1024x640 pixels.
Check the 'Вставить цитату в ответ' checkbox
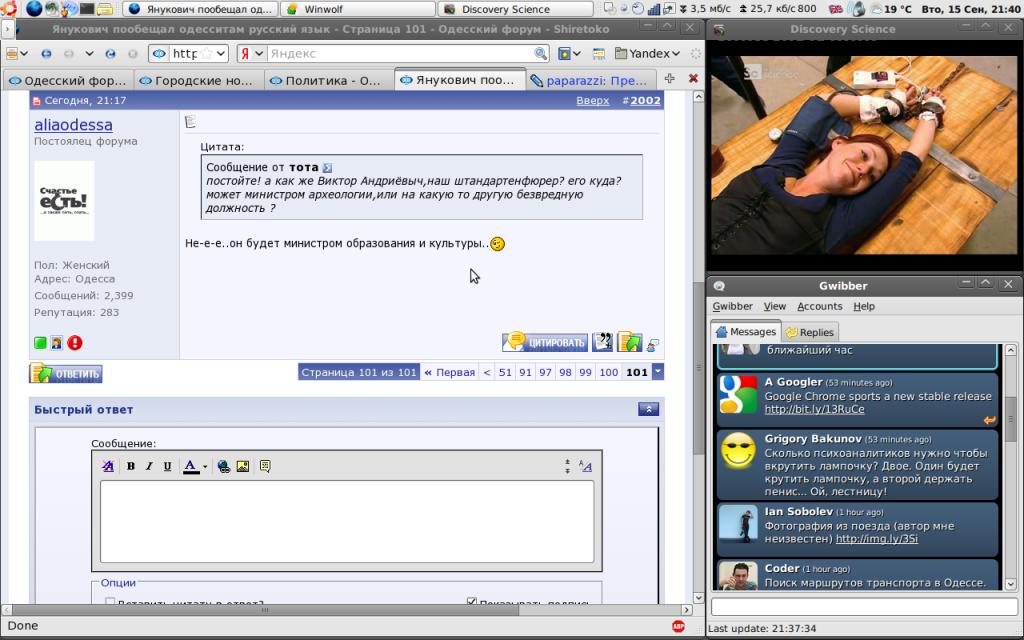pos(110,602)
